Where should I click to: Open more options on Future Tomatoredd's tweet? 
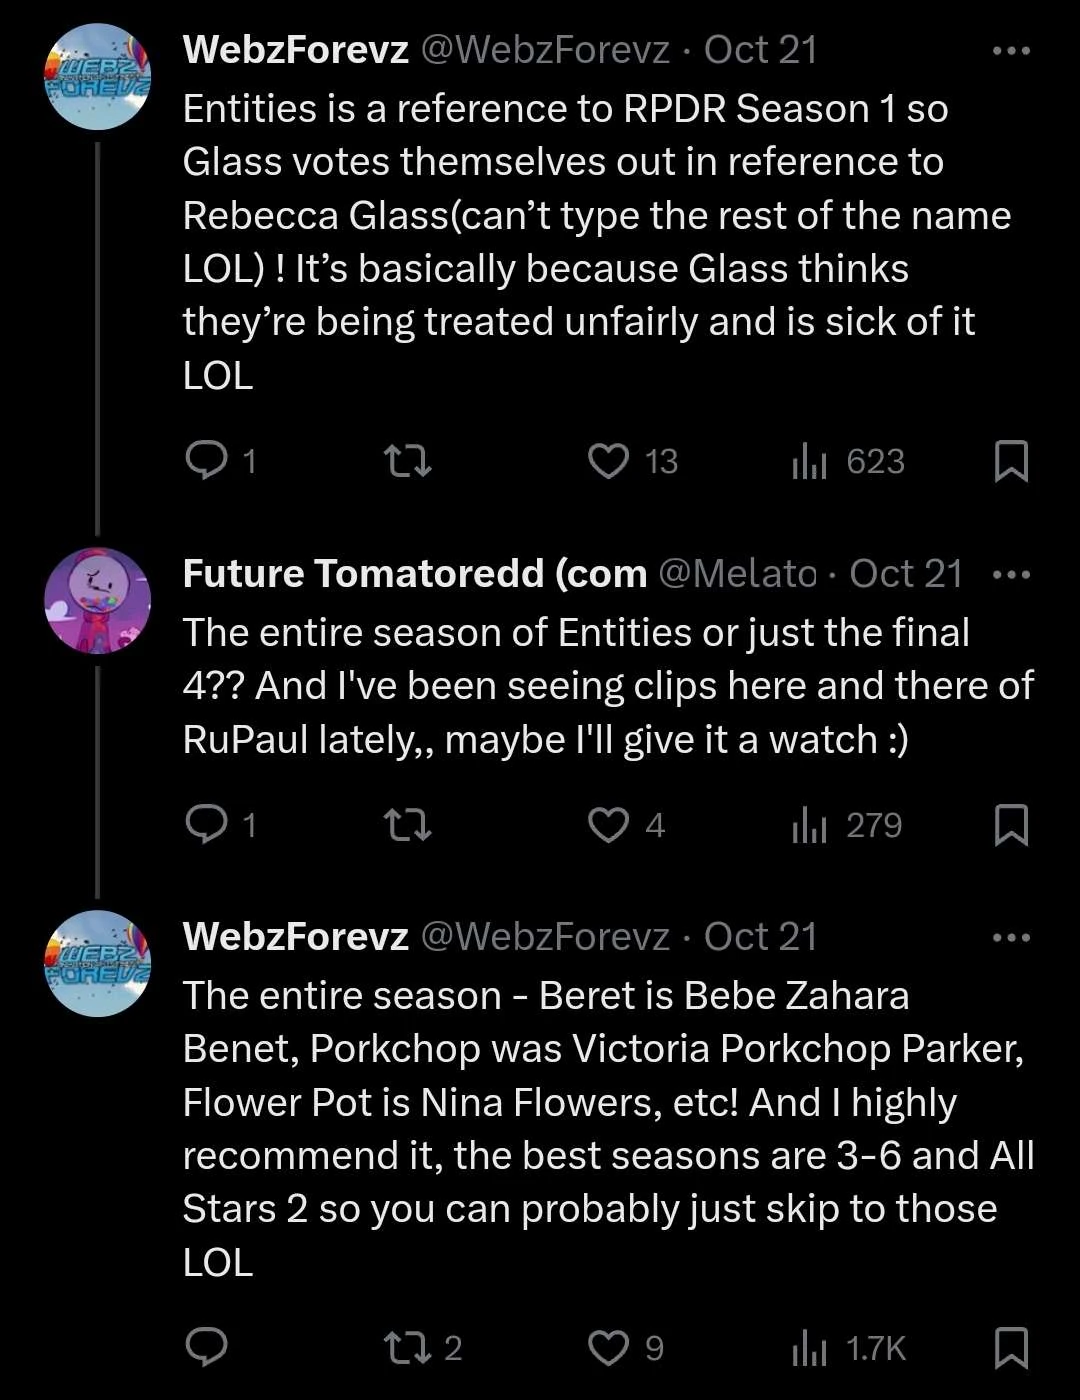[x=1011, y=575]
